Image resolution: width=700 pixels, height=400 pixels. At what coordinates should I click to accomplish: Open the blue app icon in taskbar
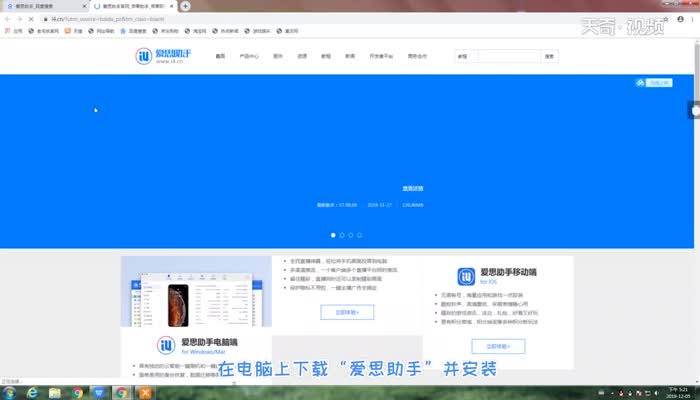pyautogui.click(x=99, y=393)
